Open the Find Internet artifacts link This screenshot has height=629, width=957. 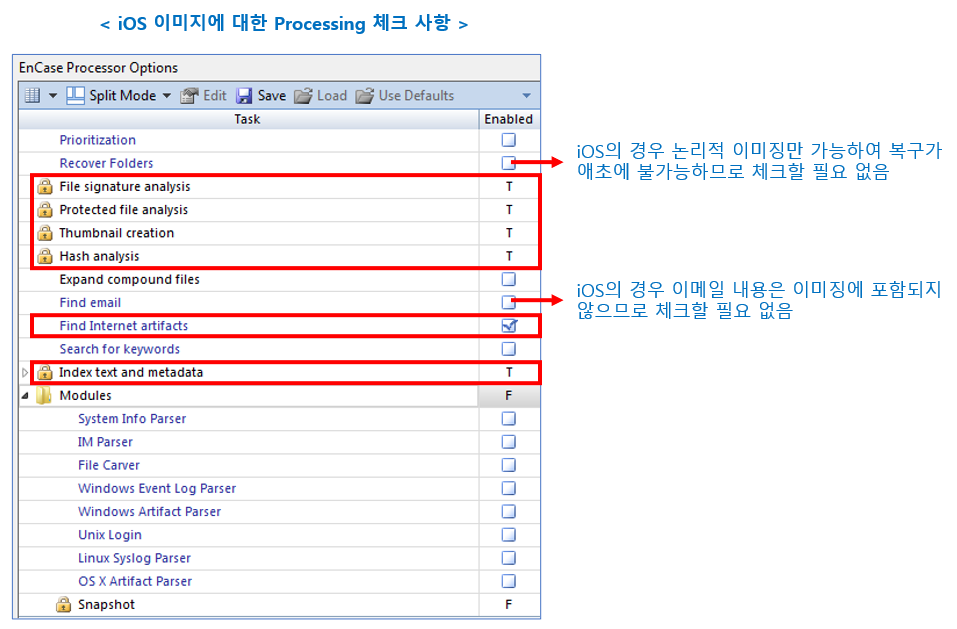point(124,326)
